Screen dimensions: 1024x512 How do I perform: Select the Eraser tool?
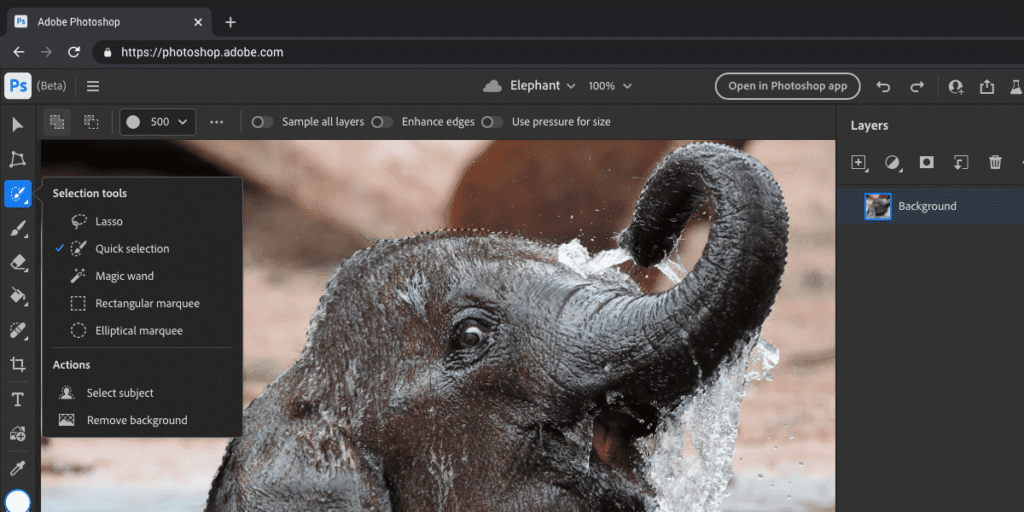click(17, 263)
